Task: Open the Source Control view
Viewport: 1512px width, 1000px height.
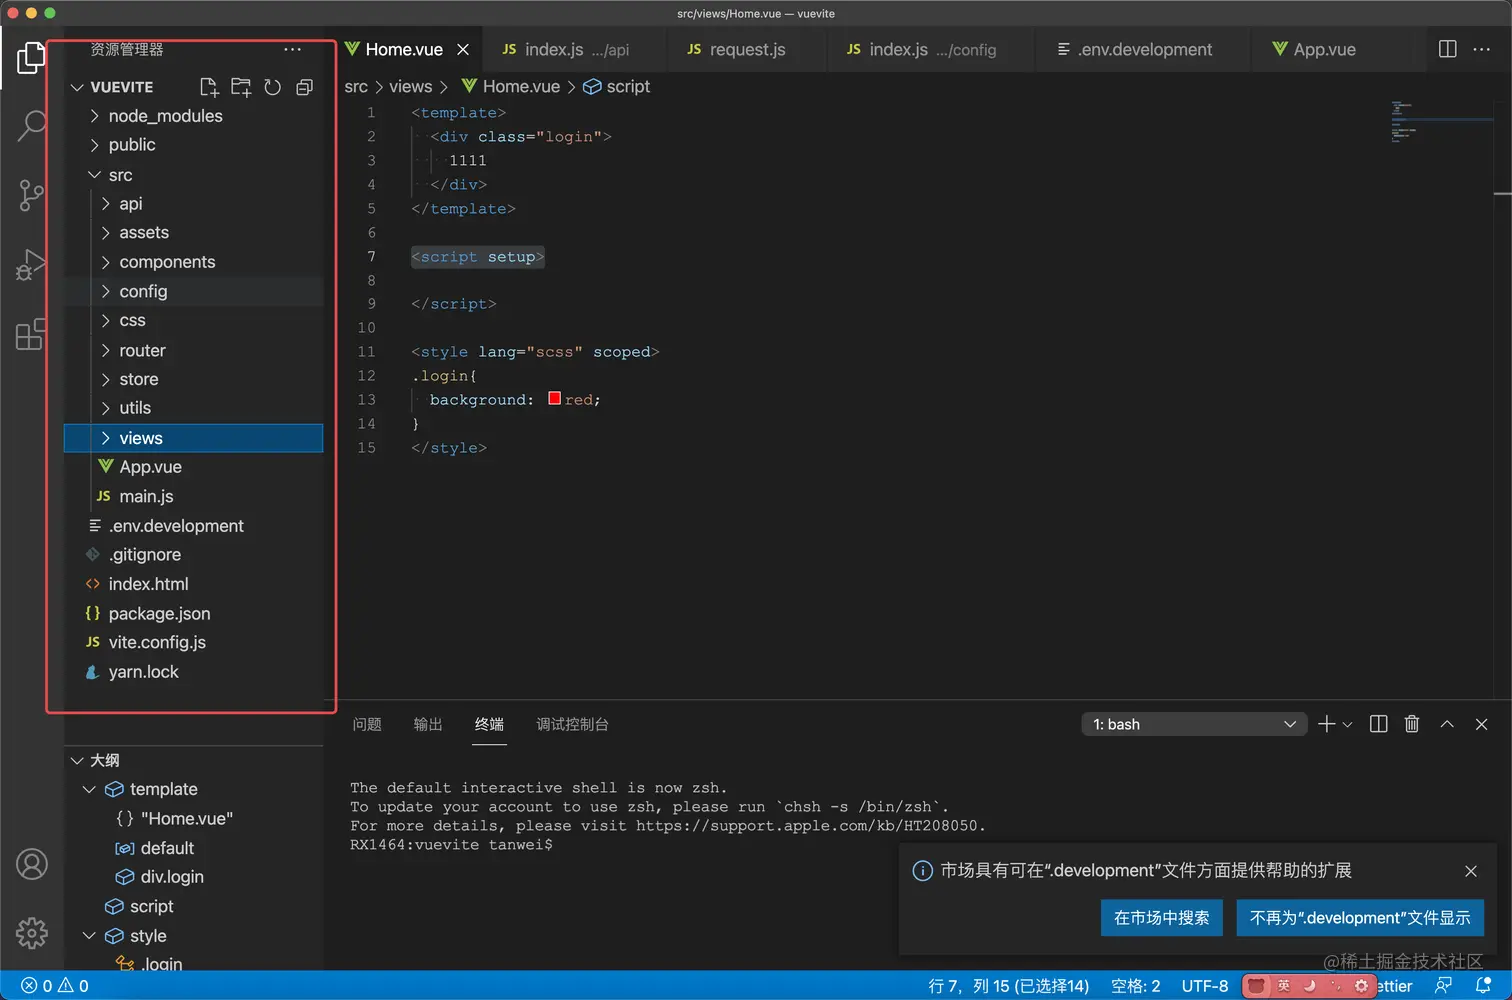Action: [x=31, y=195]
